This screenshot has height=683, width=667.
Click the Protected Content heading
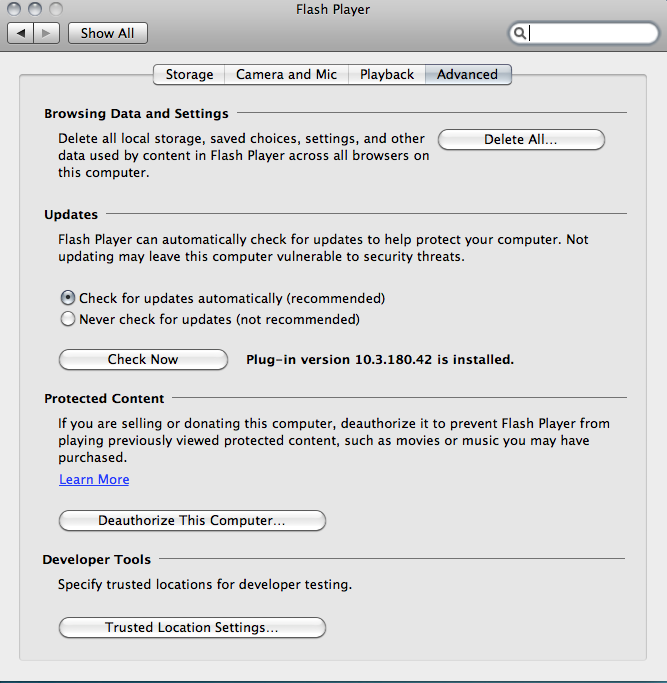(104, 399)
